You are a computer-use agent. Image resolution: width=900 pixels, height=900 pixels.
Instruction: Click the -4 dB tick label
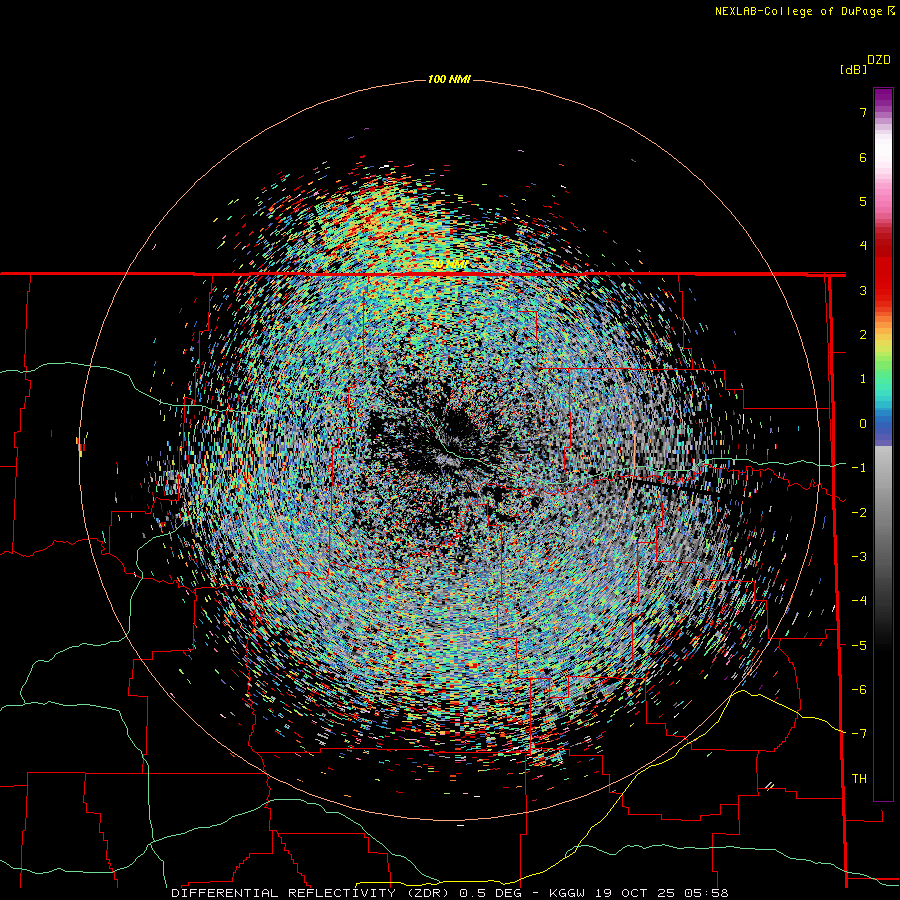click(x=859, y=601)
